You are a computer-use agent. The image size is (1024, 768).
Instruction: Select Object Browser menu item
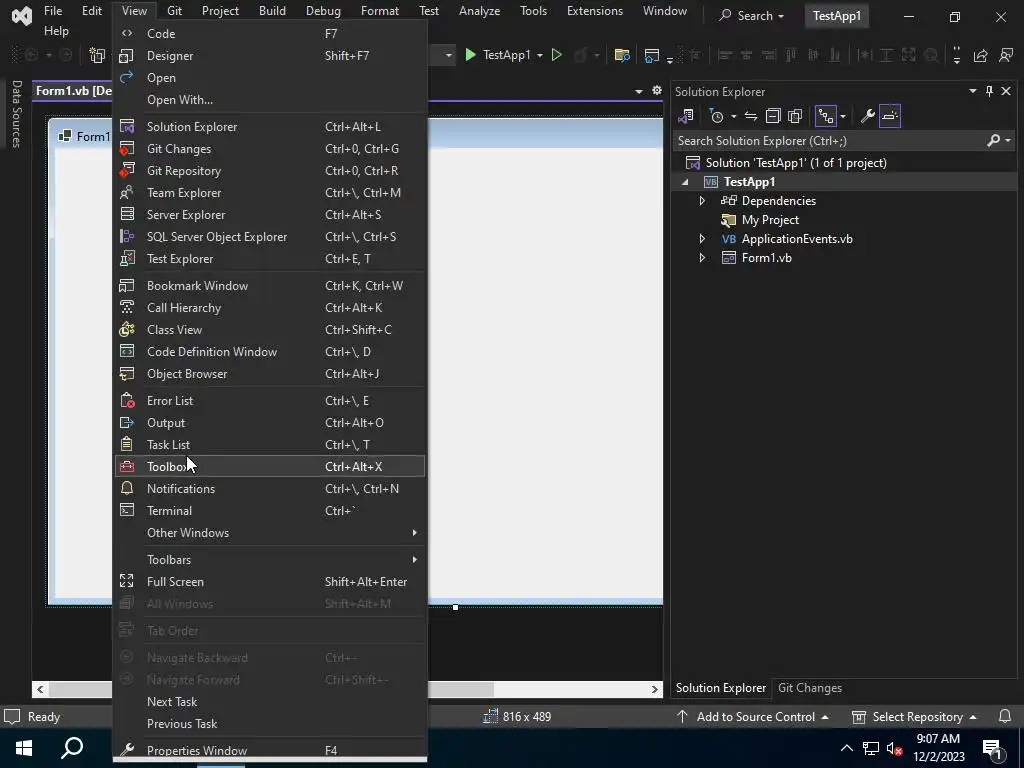pos(270,374)
